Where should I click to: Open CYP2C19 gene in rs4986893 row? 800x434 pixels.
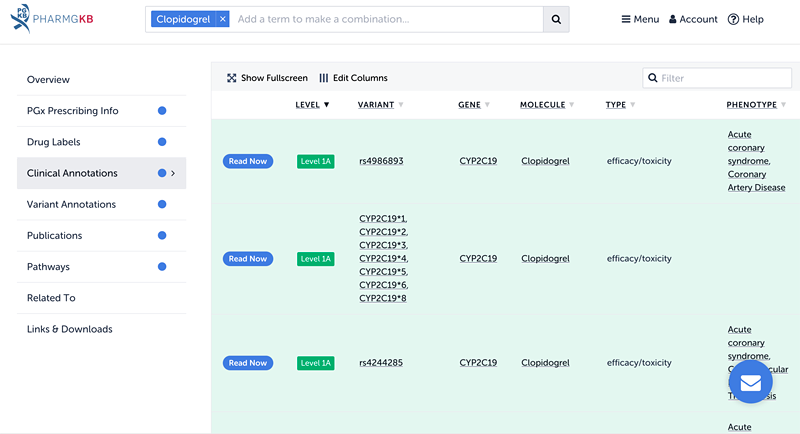click(478, 161)
